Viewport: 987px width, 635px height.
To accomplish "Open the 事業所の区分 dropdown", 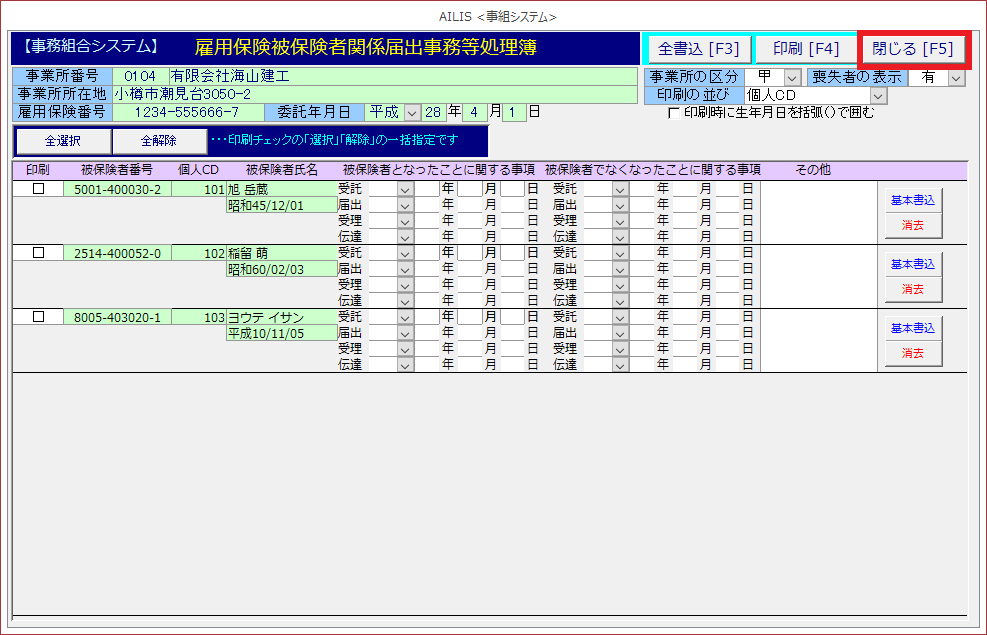I will pos(792,78).
